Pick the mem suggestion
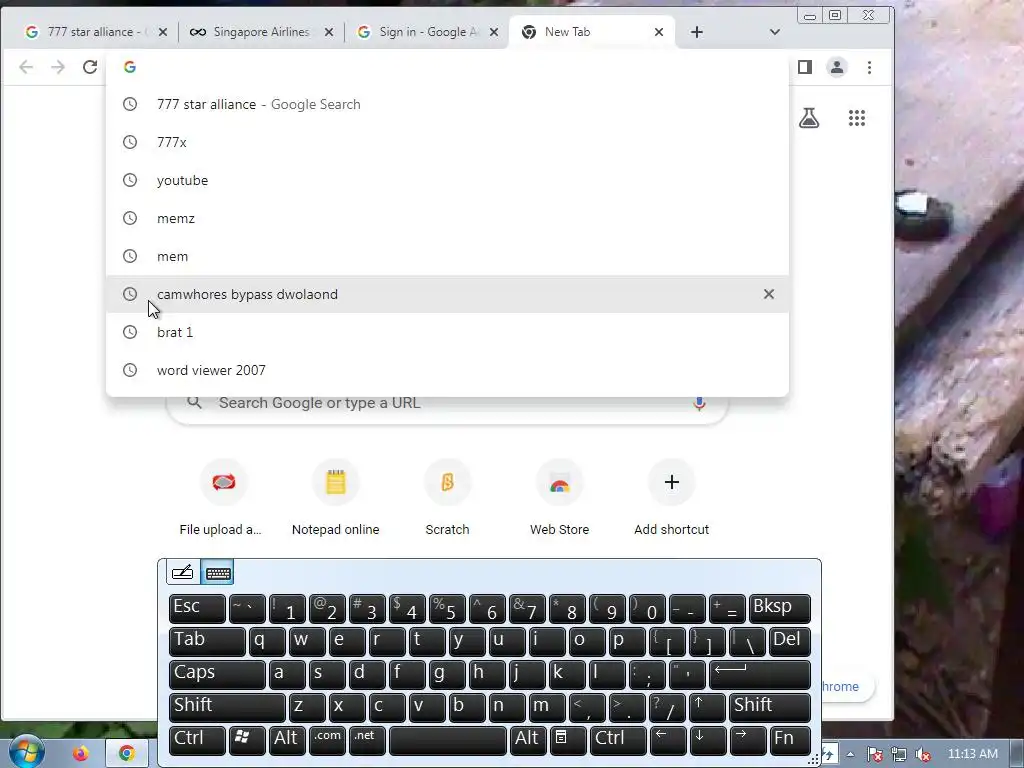This screenshot has height=768, width=1024. 447,256
